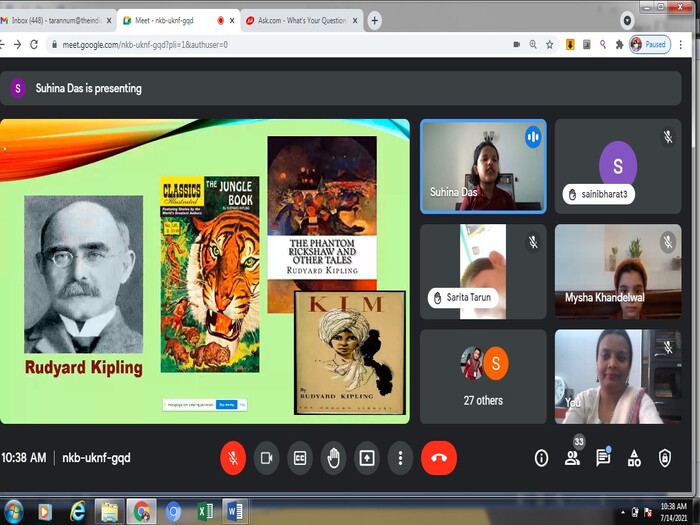700x525 pixels.
Task: Click the sainibharat3 participant tile
Action: click(618, 167)
